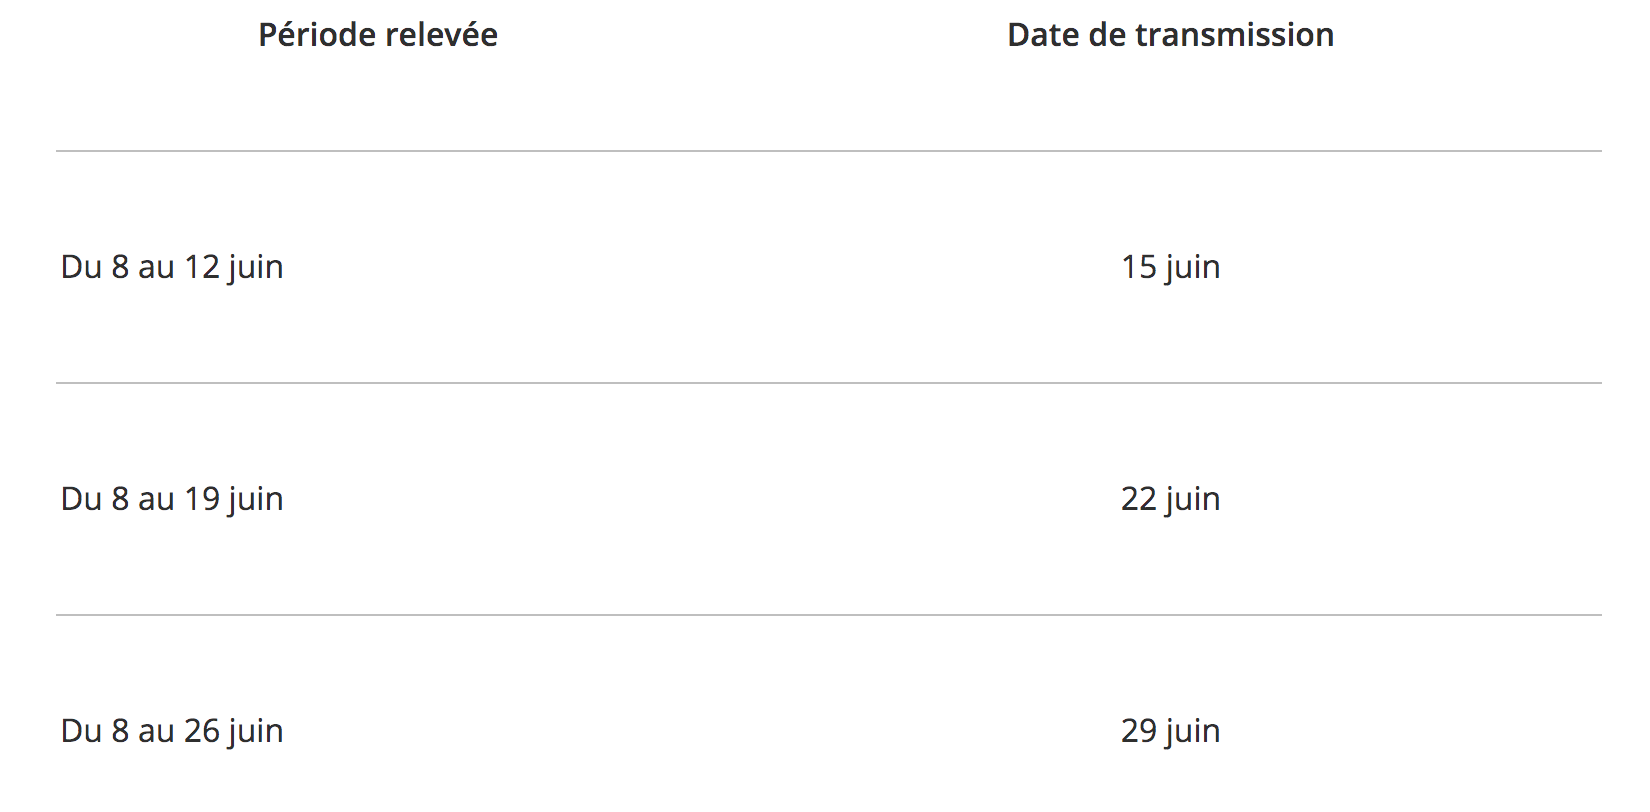This screenshot has width=1650, height=812.
Task: Click the "15 juin" transmission date
Action: (1170, 267)
